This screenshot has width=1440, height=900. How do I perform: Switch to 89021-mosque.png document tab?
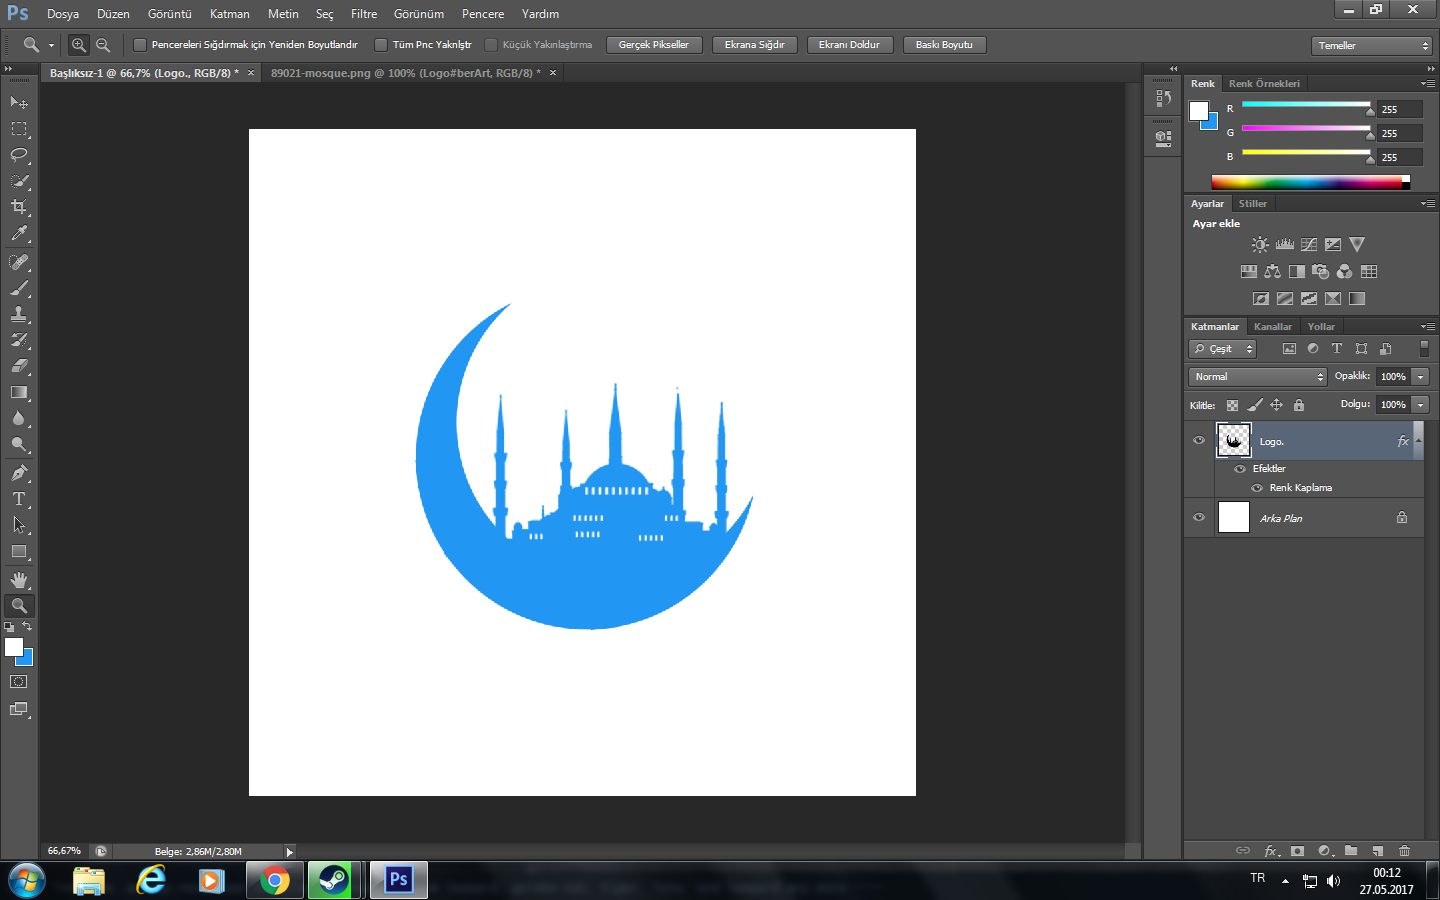[406, 73]
